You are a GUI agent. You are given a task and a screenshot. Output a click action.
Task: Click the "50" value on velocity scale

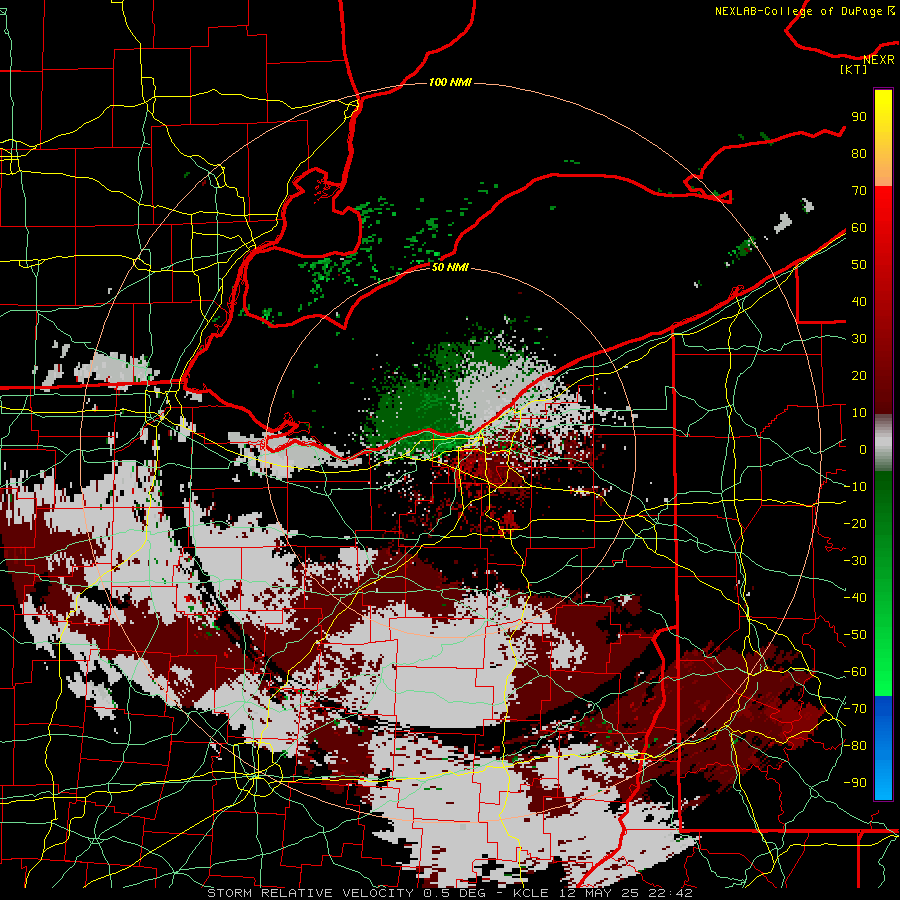859,265
